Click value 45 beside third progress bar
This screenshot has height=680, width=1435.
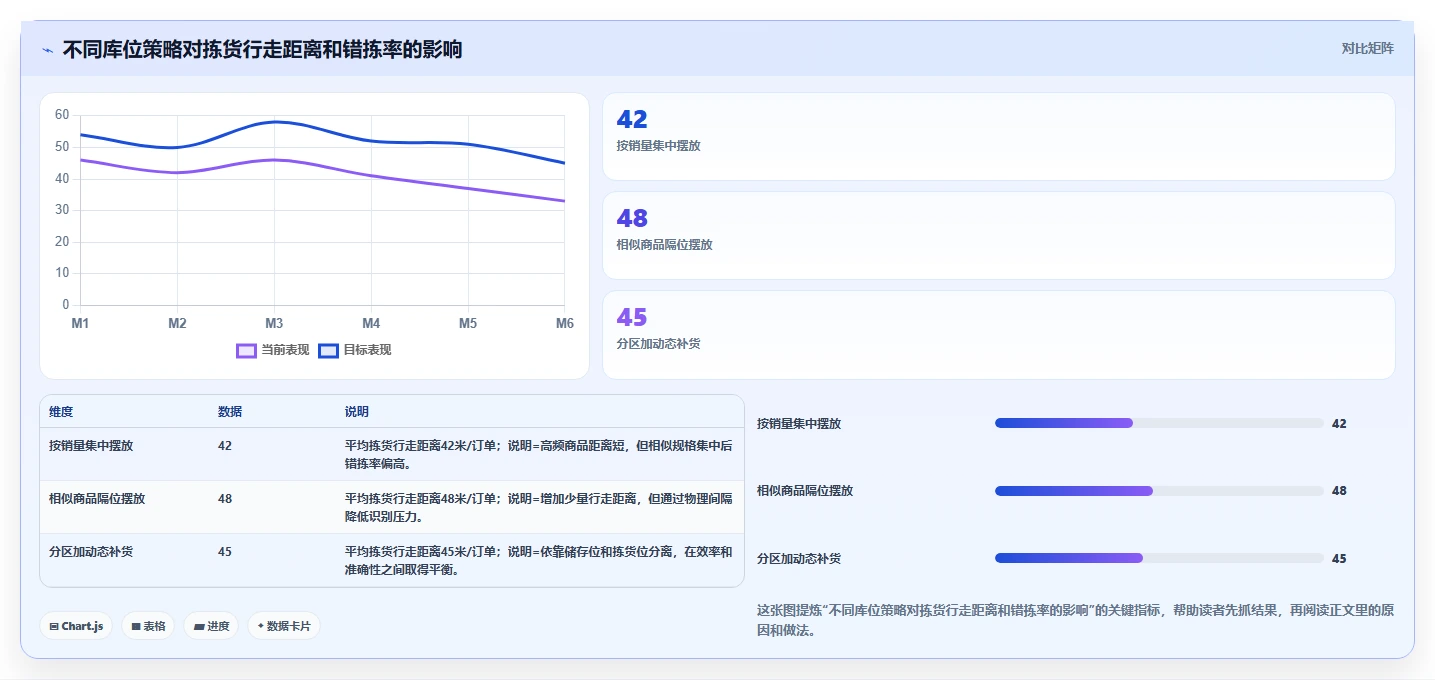[1339, 558]
